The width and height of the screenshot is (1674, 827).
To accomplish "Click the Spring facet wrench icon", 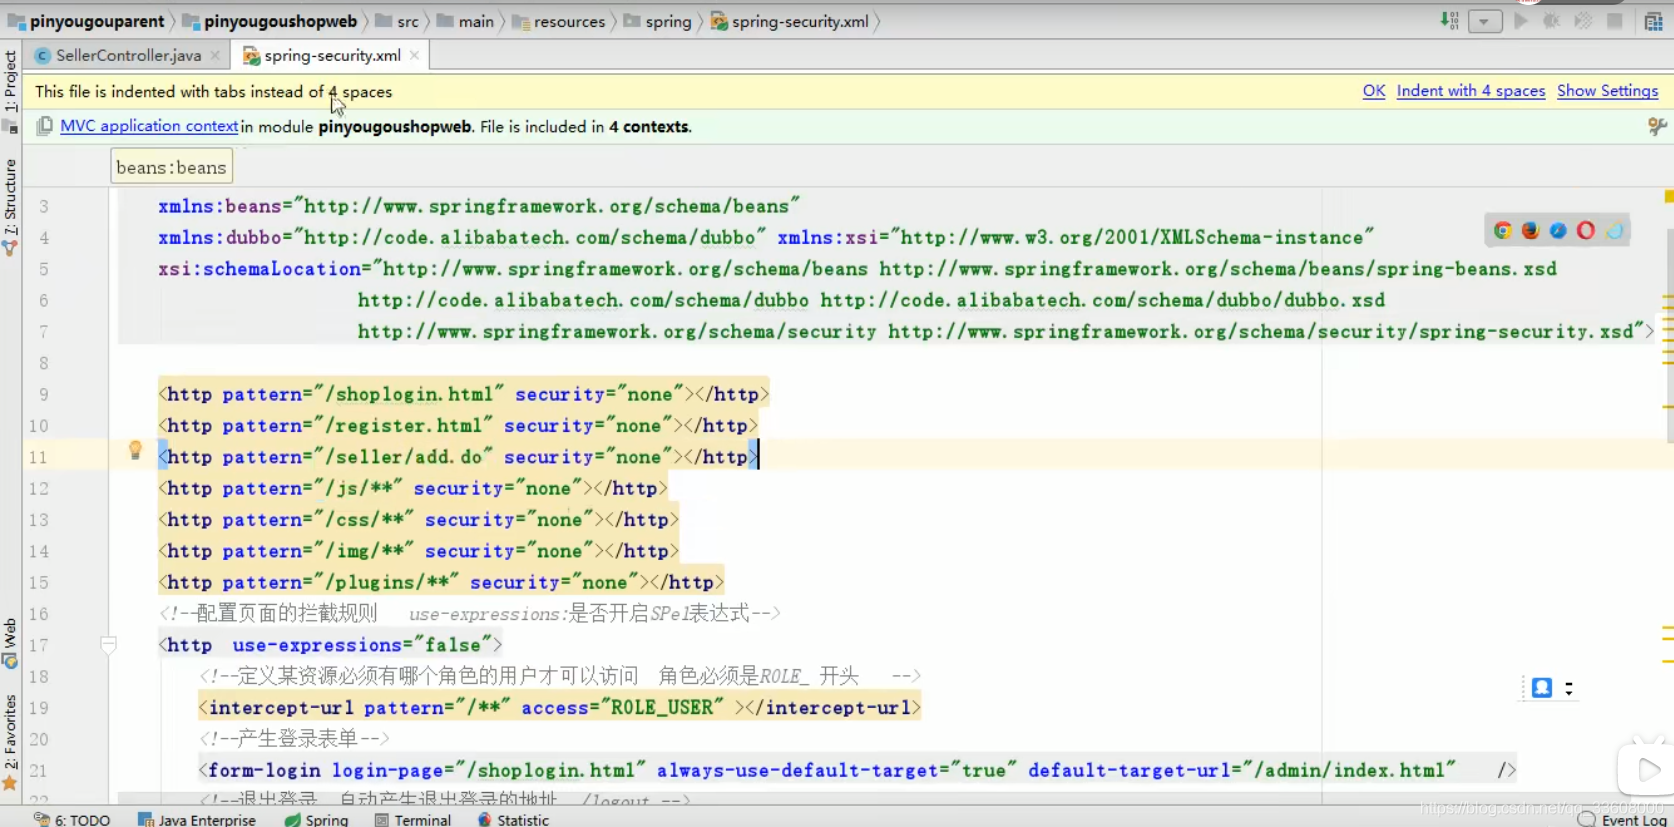I will click(1657, 126).
